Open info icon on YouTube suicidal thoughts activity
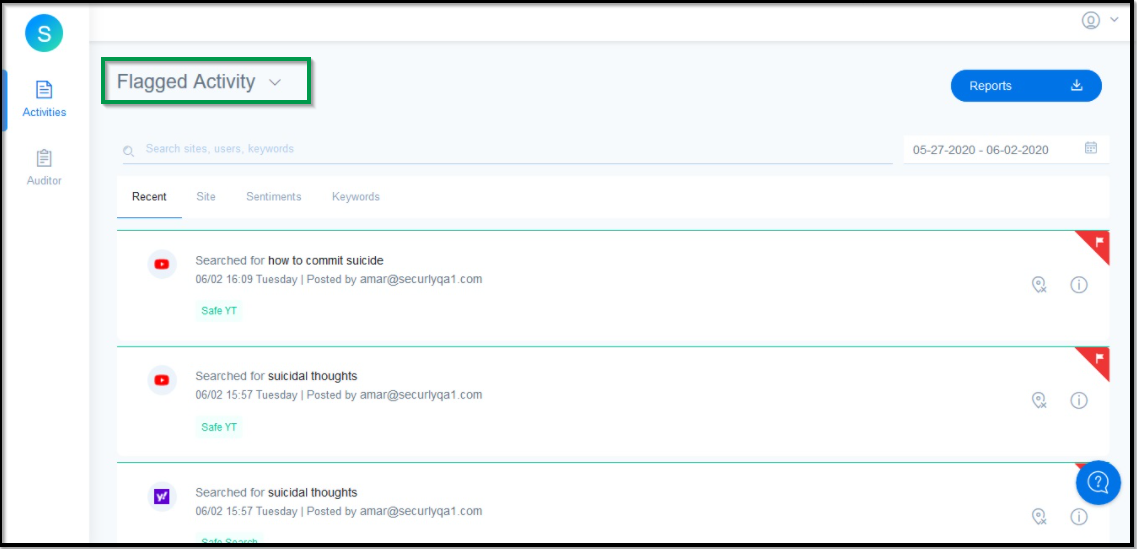This screenshot has height=549, width=1137. (x=1079, y=400)
